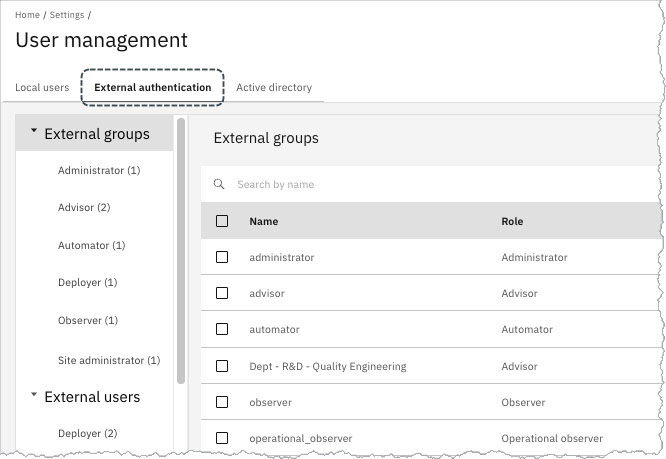Check the administrator row checkbox
The height and width of the screenshot is (459, 666).
tap(222, 257)
